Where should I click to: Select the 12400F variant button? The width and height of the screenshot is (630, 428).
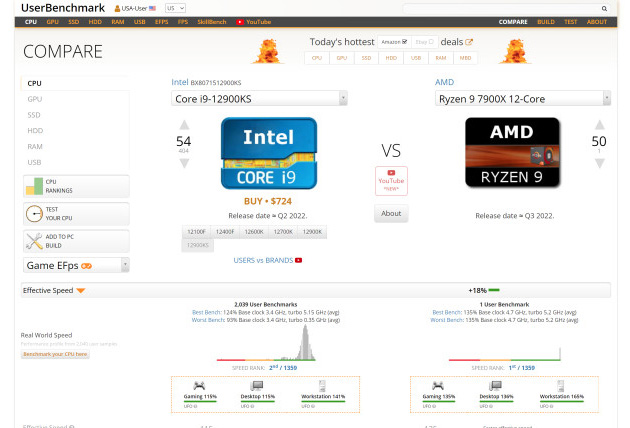point(225,232)
